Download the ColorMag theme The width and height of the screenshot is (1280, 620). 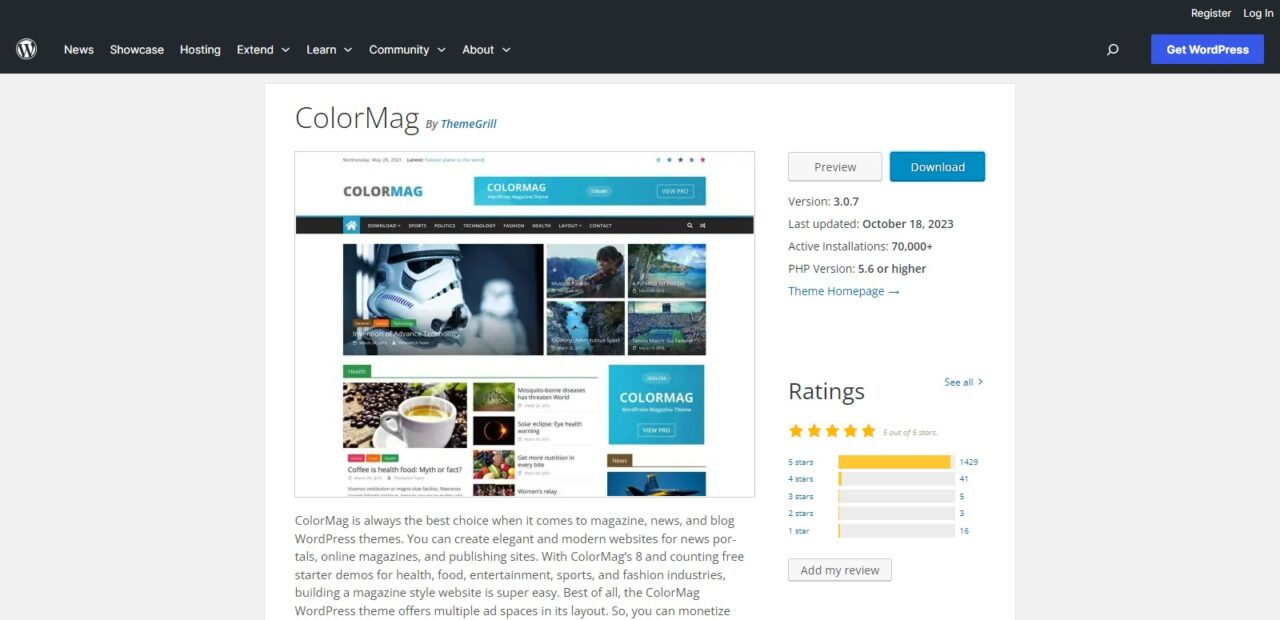coord(937,167)
